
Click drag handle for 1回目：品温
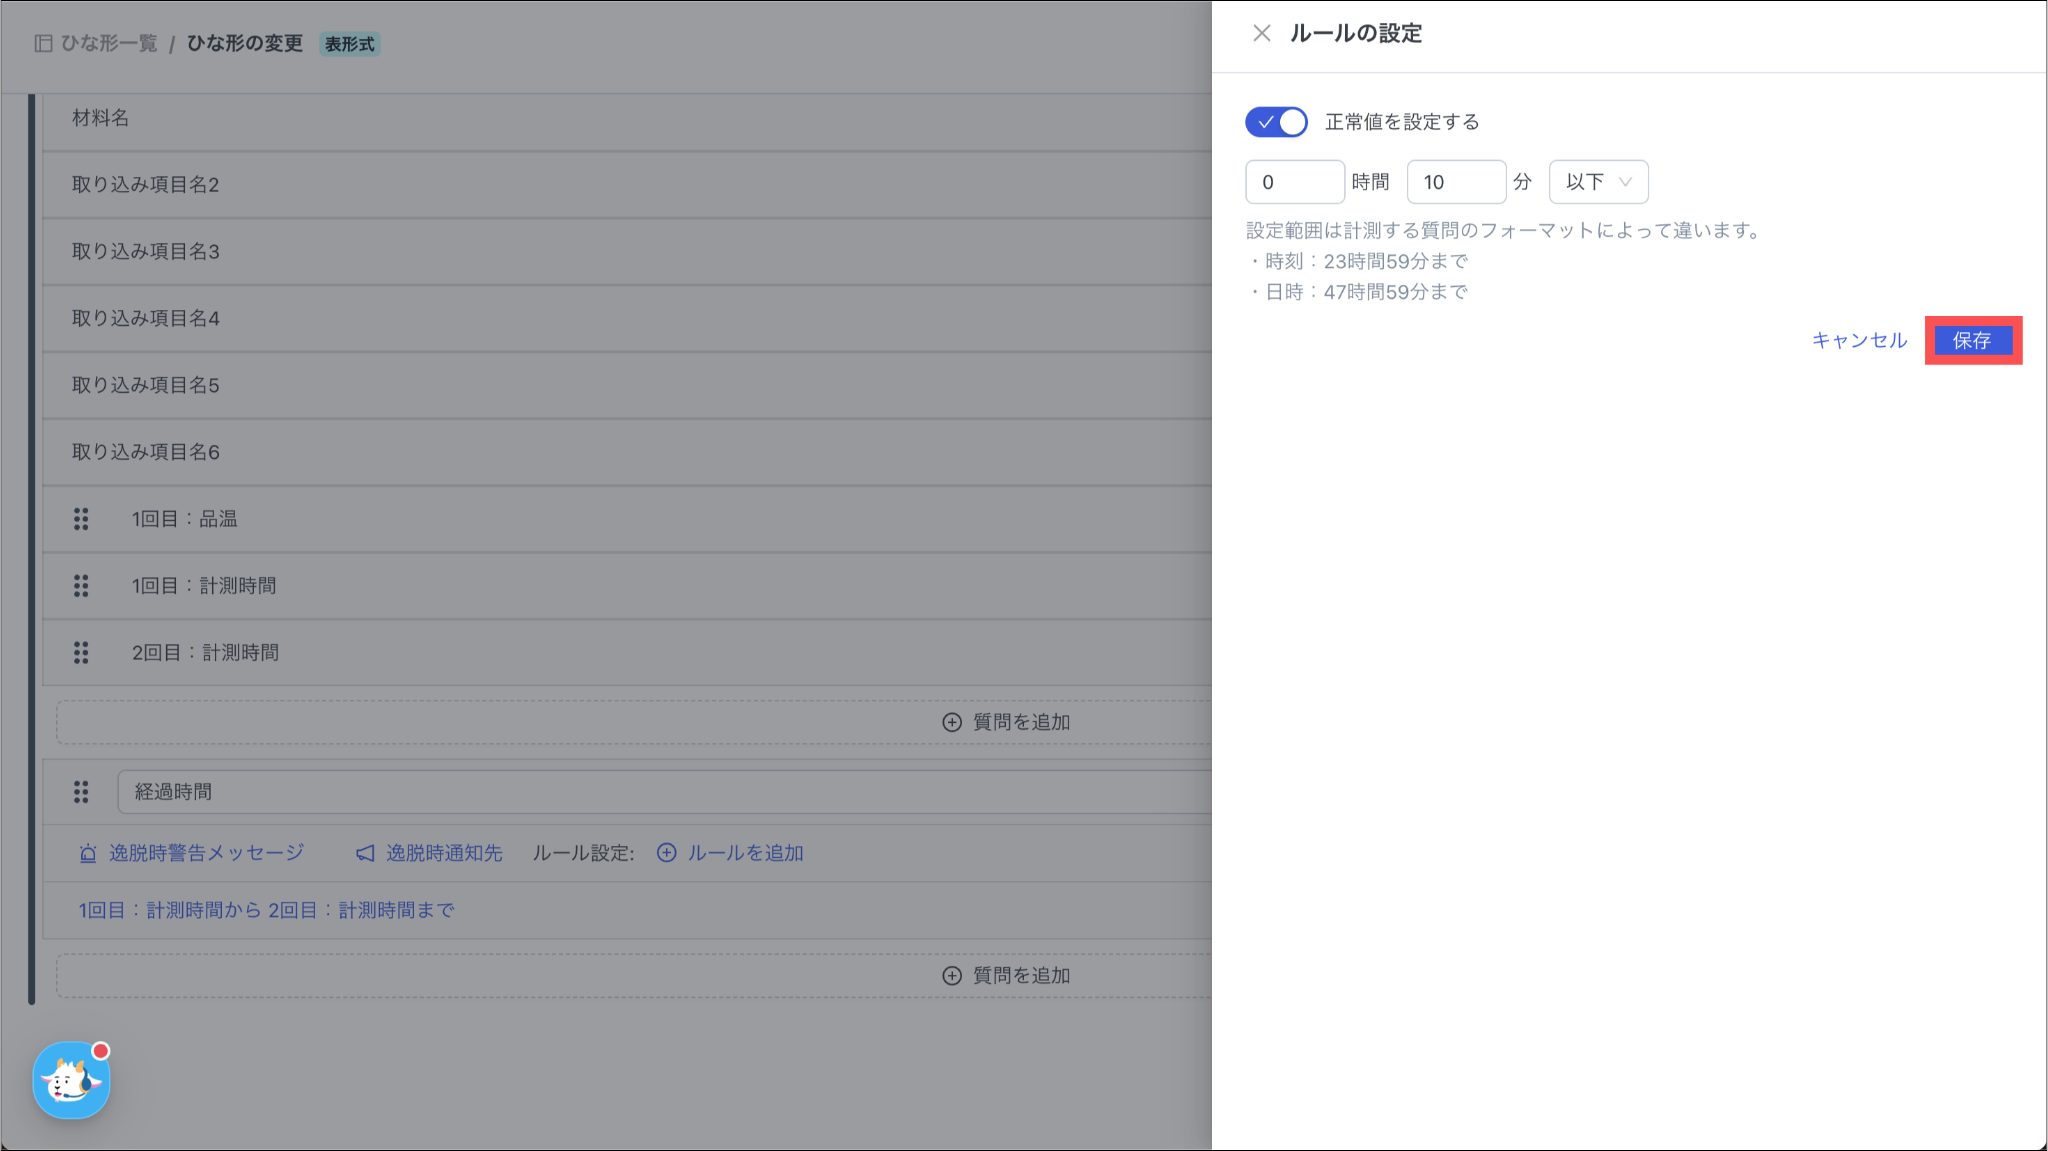(81, 519)
